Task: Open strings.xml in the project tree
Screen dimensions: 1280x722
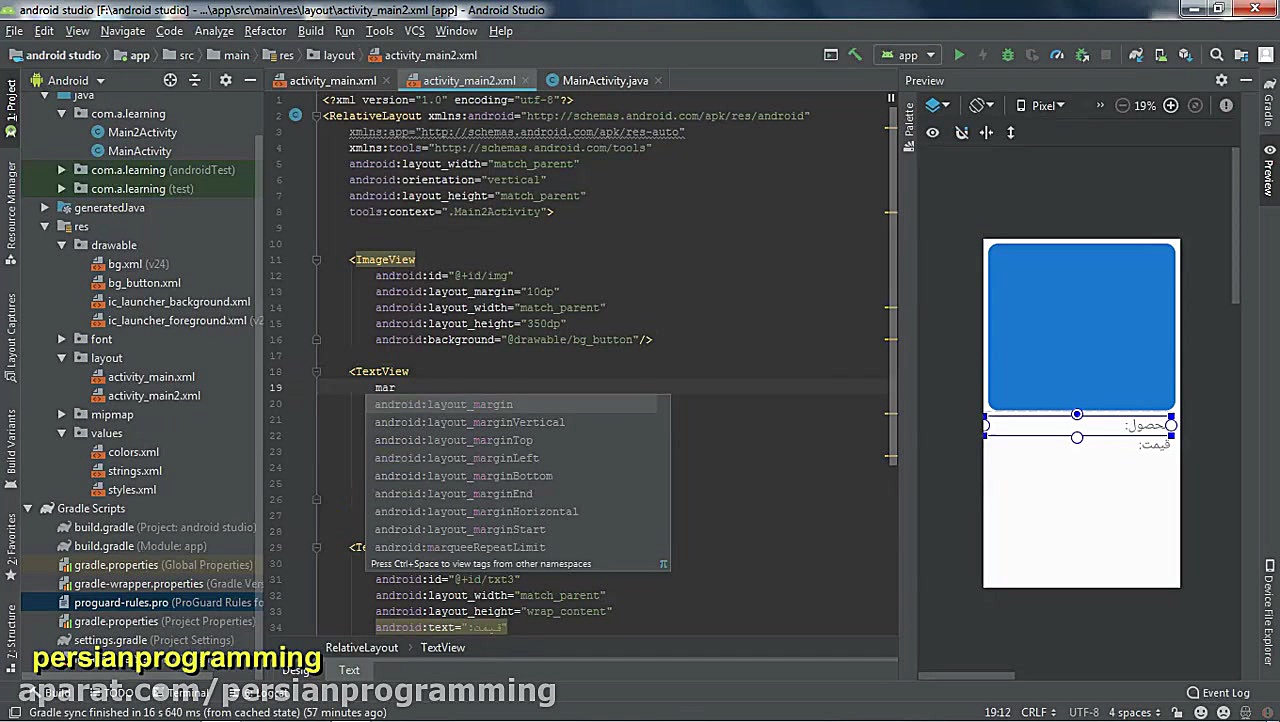Action: click(134, 471)
